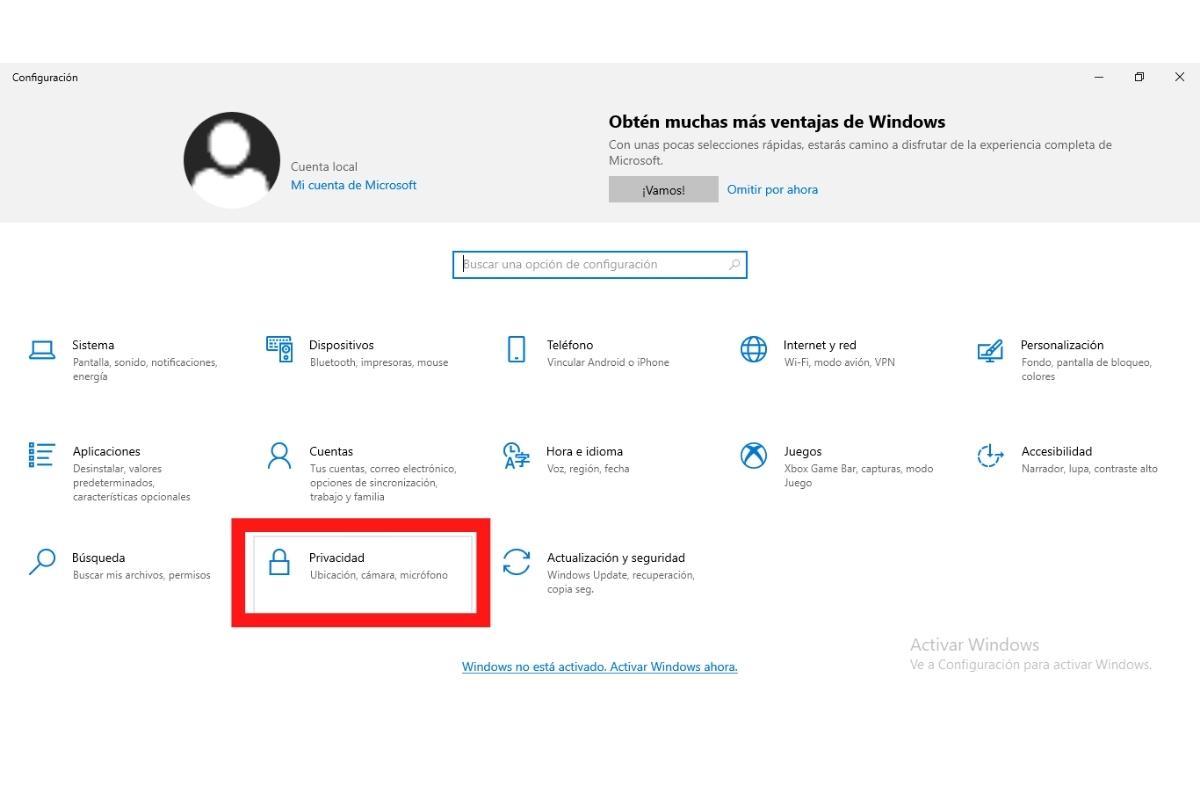Image resolution: width=1200 pixels, height=800 pixels.
Task: Select the Cuentas title text
Action: point(331,451)
